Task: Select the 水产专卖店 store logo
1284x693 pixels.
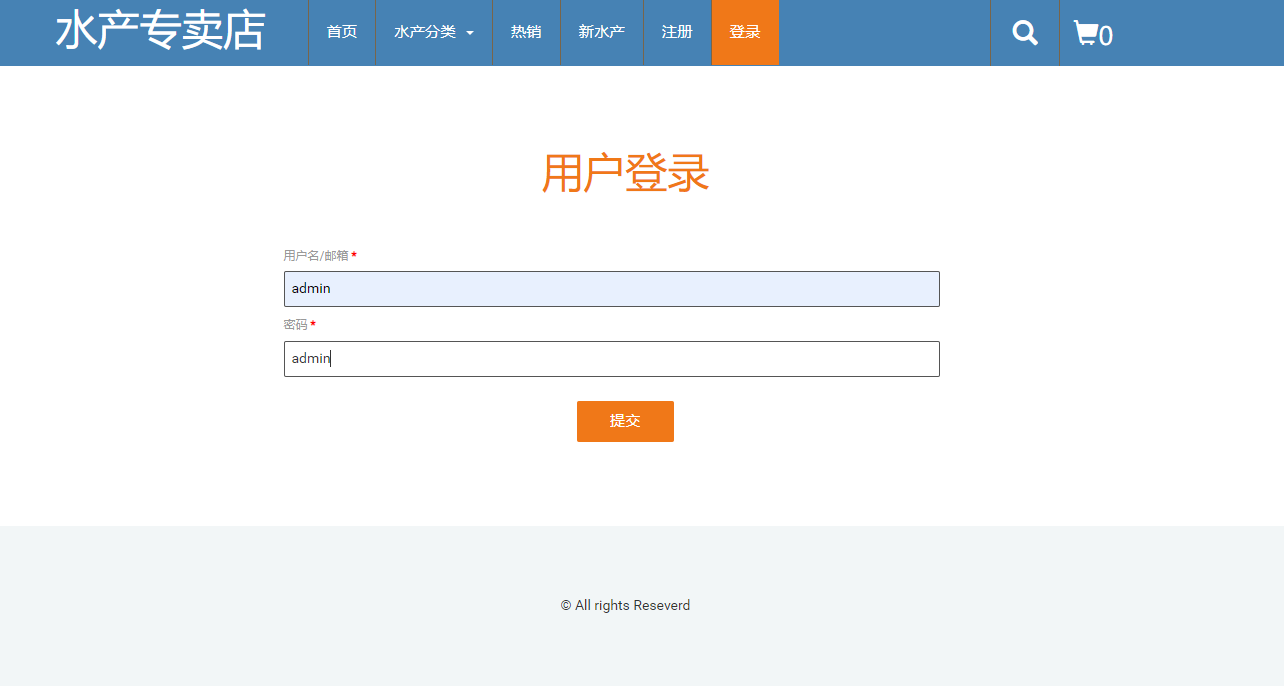Action: click(x=160, y=31)
